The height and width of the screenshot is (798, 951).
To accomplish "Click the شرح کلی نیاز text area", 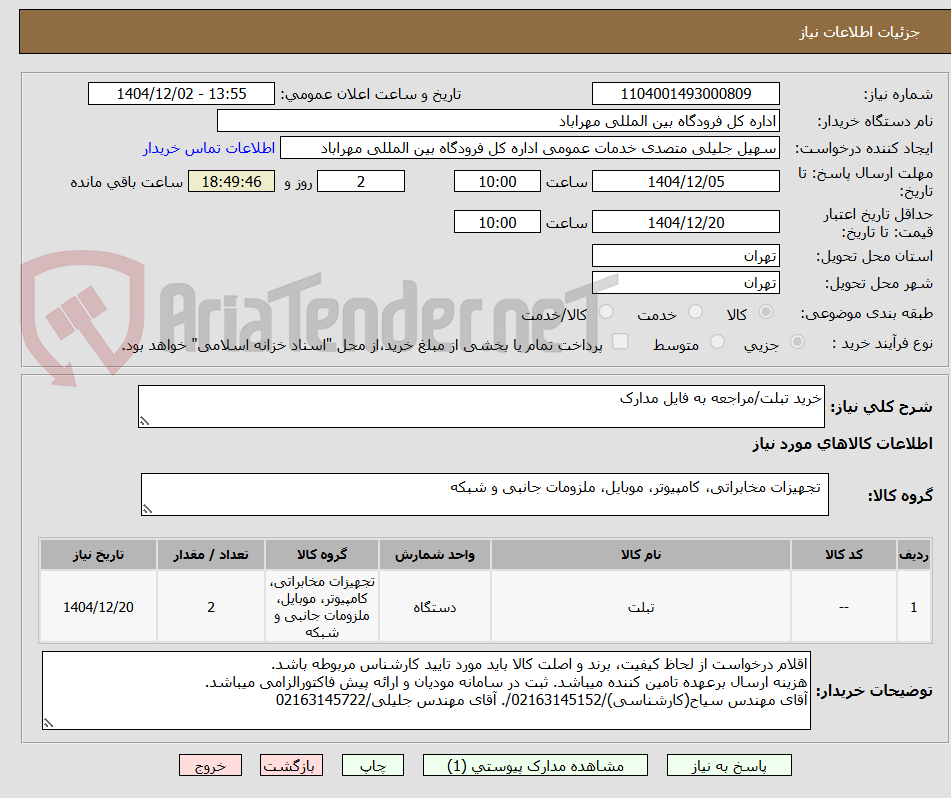I will [x=481, y=406].
